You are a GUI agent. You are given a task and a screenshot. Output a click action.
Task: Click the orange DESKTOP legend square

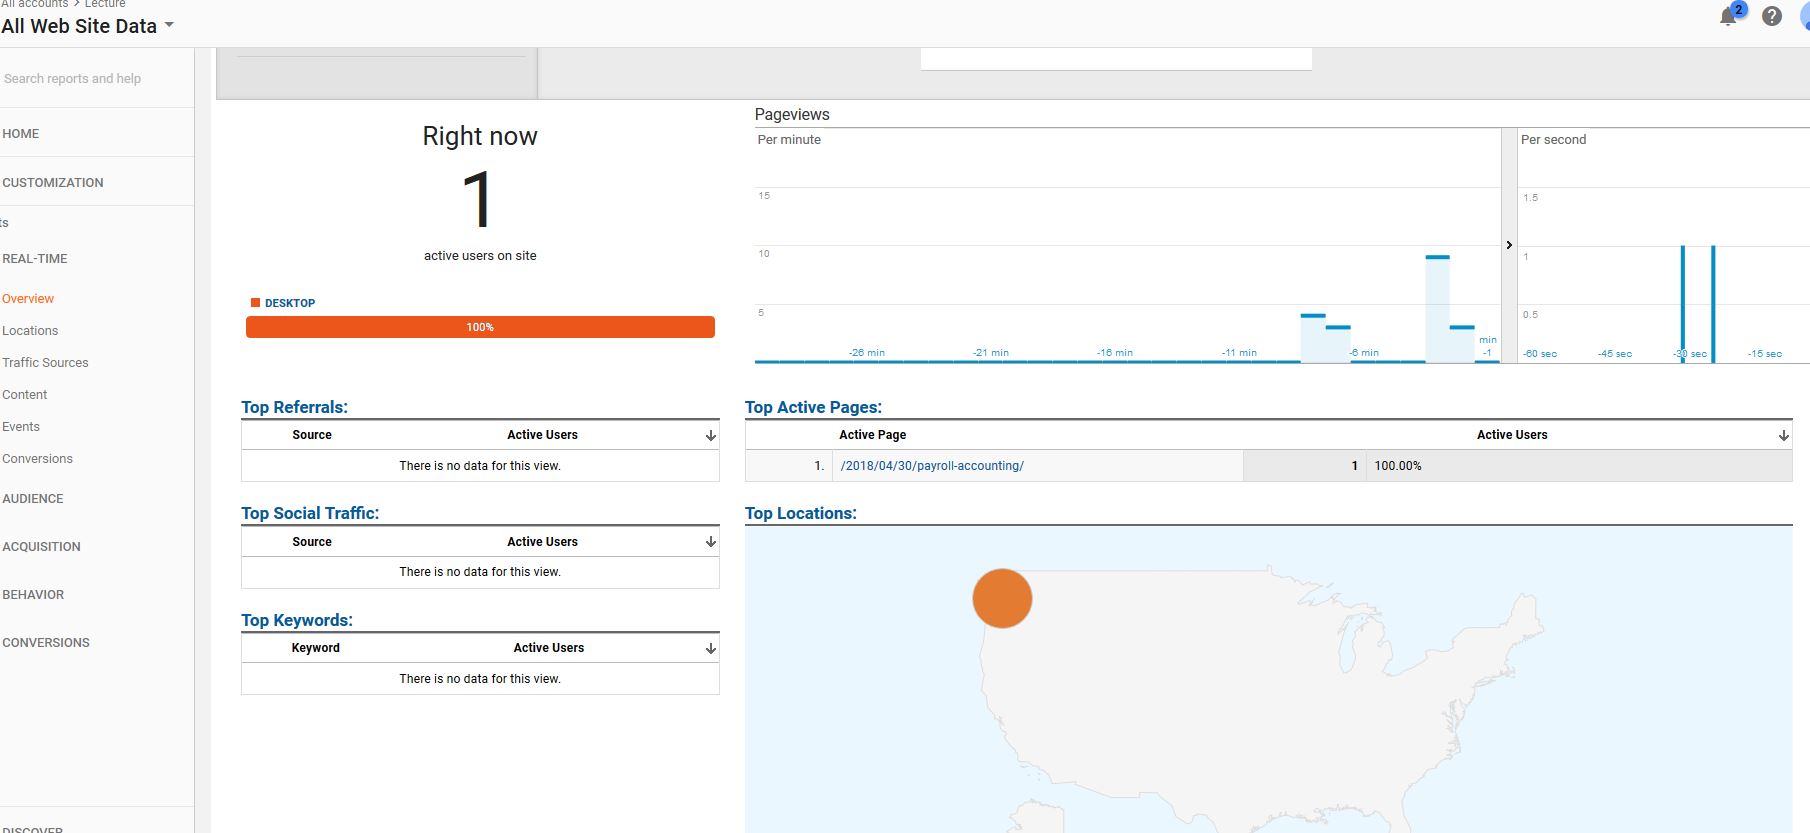pyautogui.click(x=255, y=302)
